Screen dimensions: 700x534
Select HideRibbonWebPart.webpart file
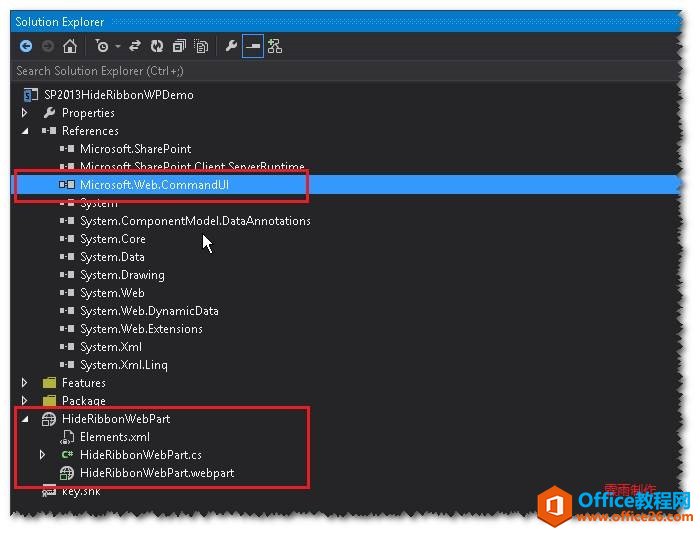point(157,473)
